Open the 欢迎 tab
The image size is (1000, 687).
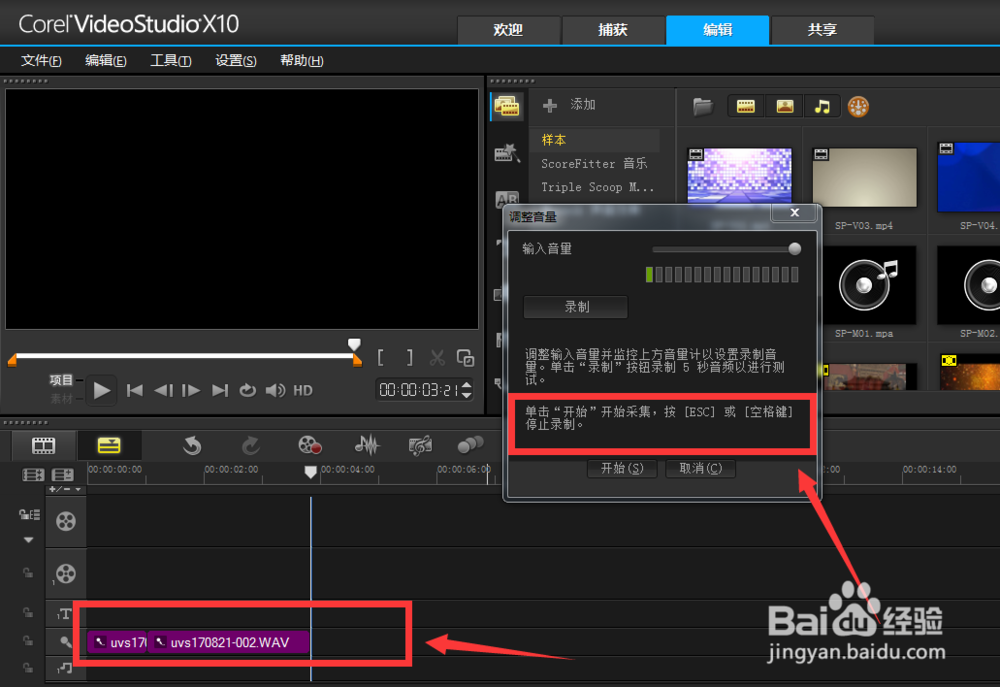pos(508,30)
